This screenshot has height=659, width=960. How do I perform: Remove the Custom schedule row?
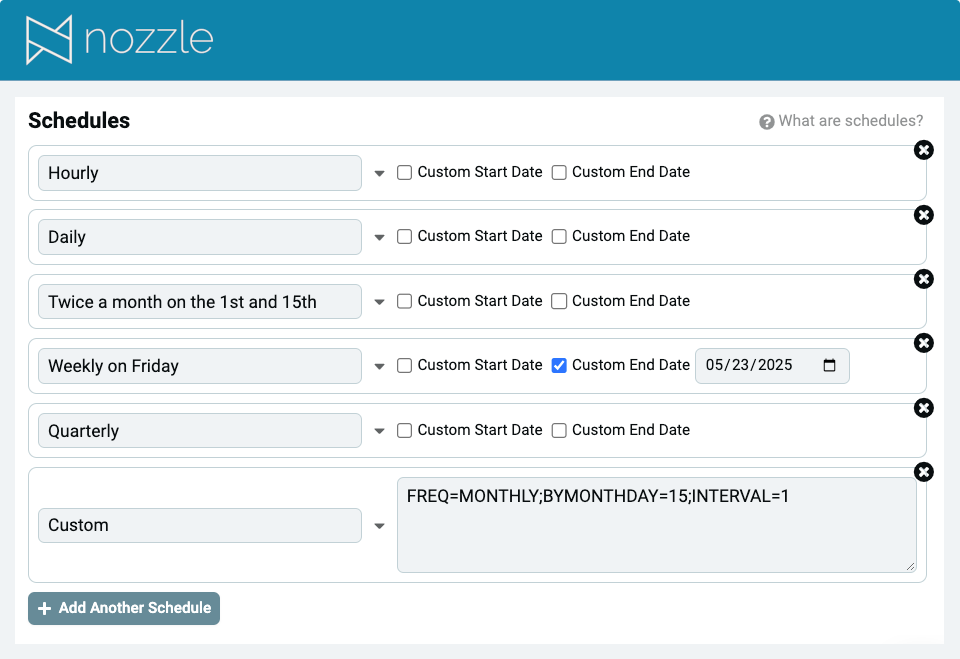[923, 472]
